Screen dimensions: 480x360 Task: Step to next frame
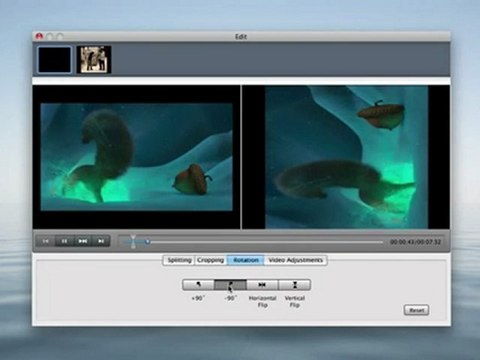tap(83, 241)
